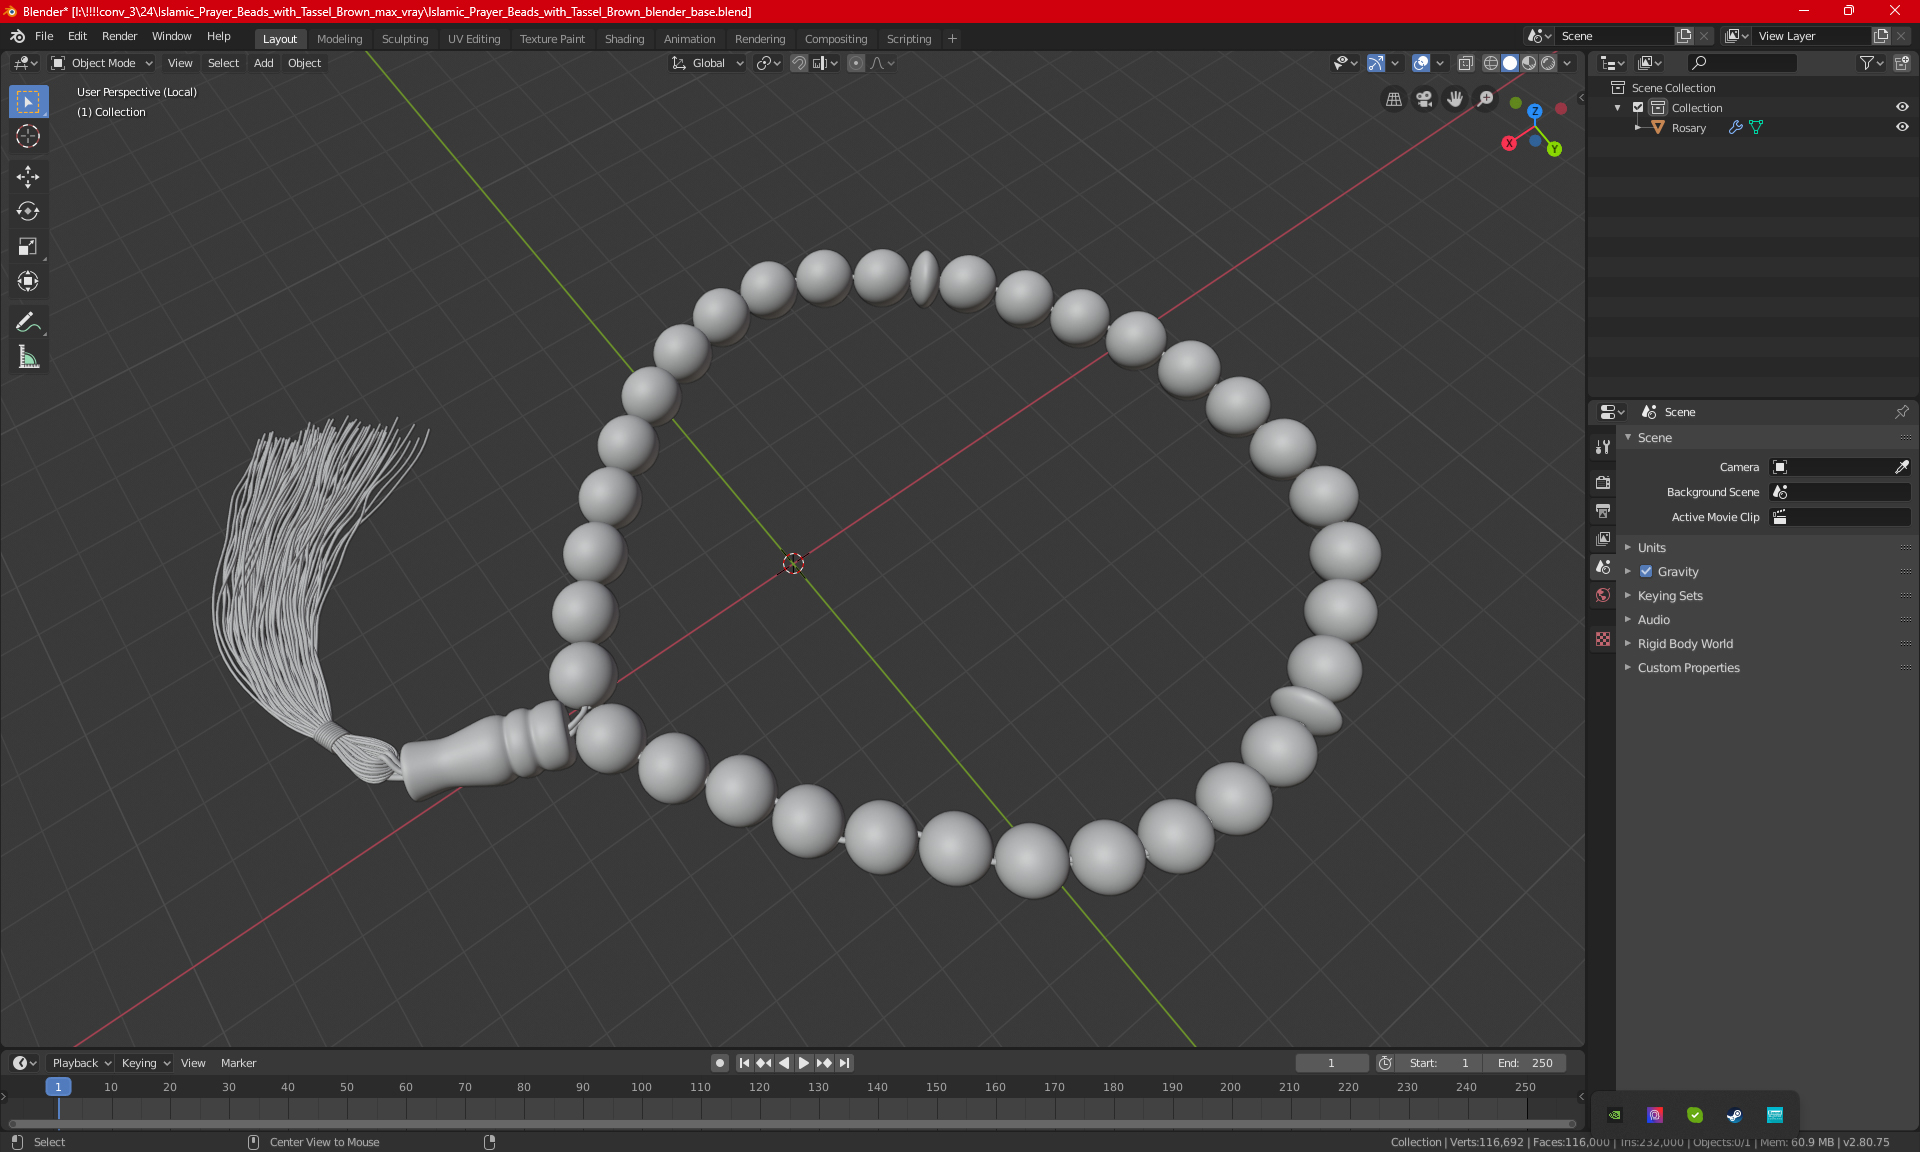The image size is (1920, 1152).
Task: Activate the Measure ruler tool
Action: tap(28, 357)
